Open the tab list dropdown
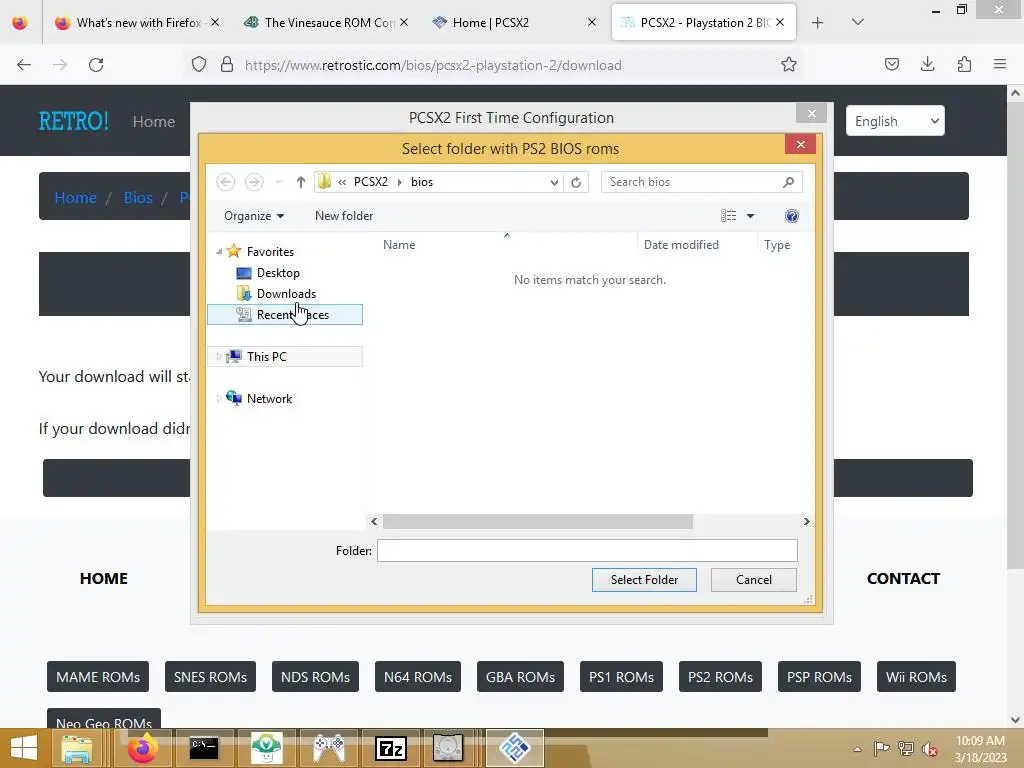Screen dimensions: 1024x768 pyautogui.click(x=858, y=22)
